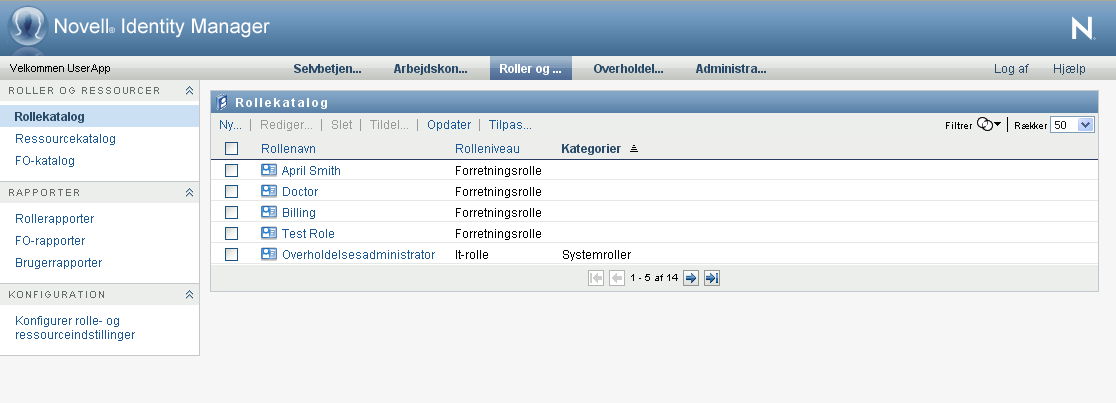The width and height of the screenshot is (1116, 403).
Task: Switch to the Selvbetjening tab
Action: pos(327,69)
